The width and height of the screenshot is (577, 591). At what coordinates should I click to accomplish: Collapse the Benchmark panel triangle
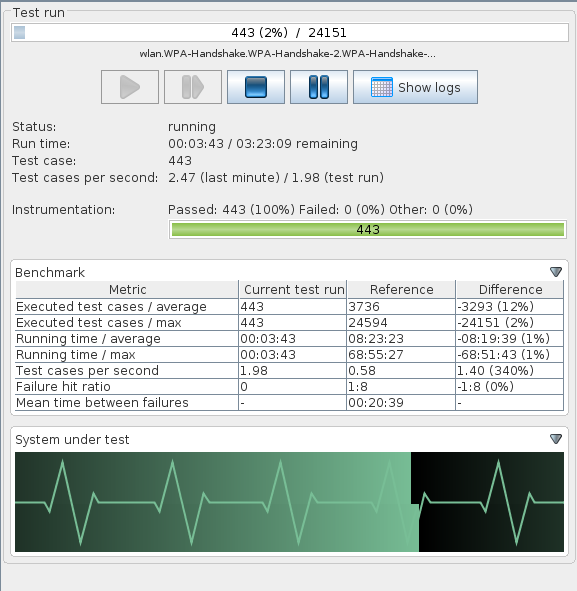[556, 272]
